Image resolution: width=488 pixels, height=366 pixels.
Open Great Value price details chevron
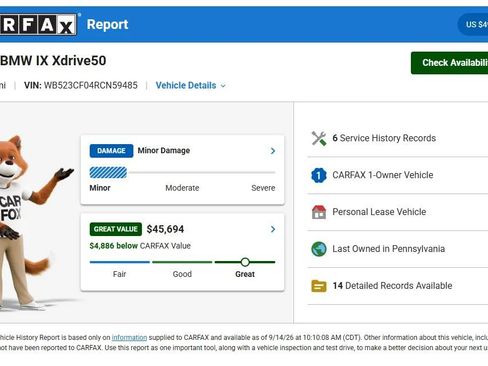(273, 229)
